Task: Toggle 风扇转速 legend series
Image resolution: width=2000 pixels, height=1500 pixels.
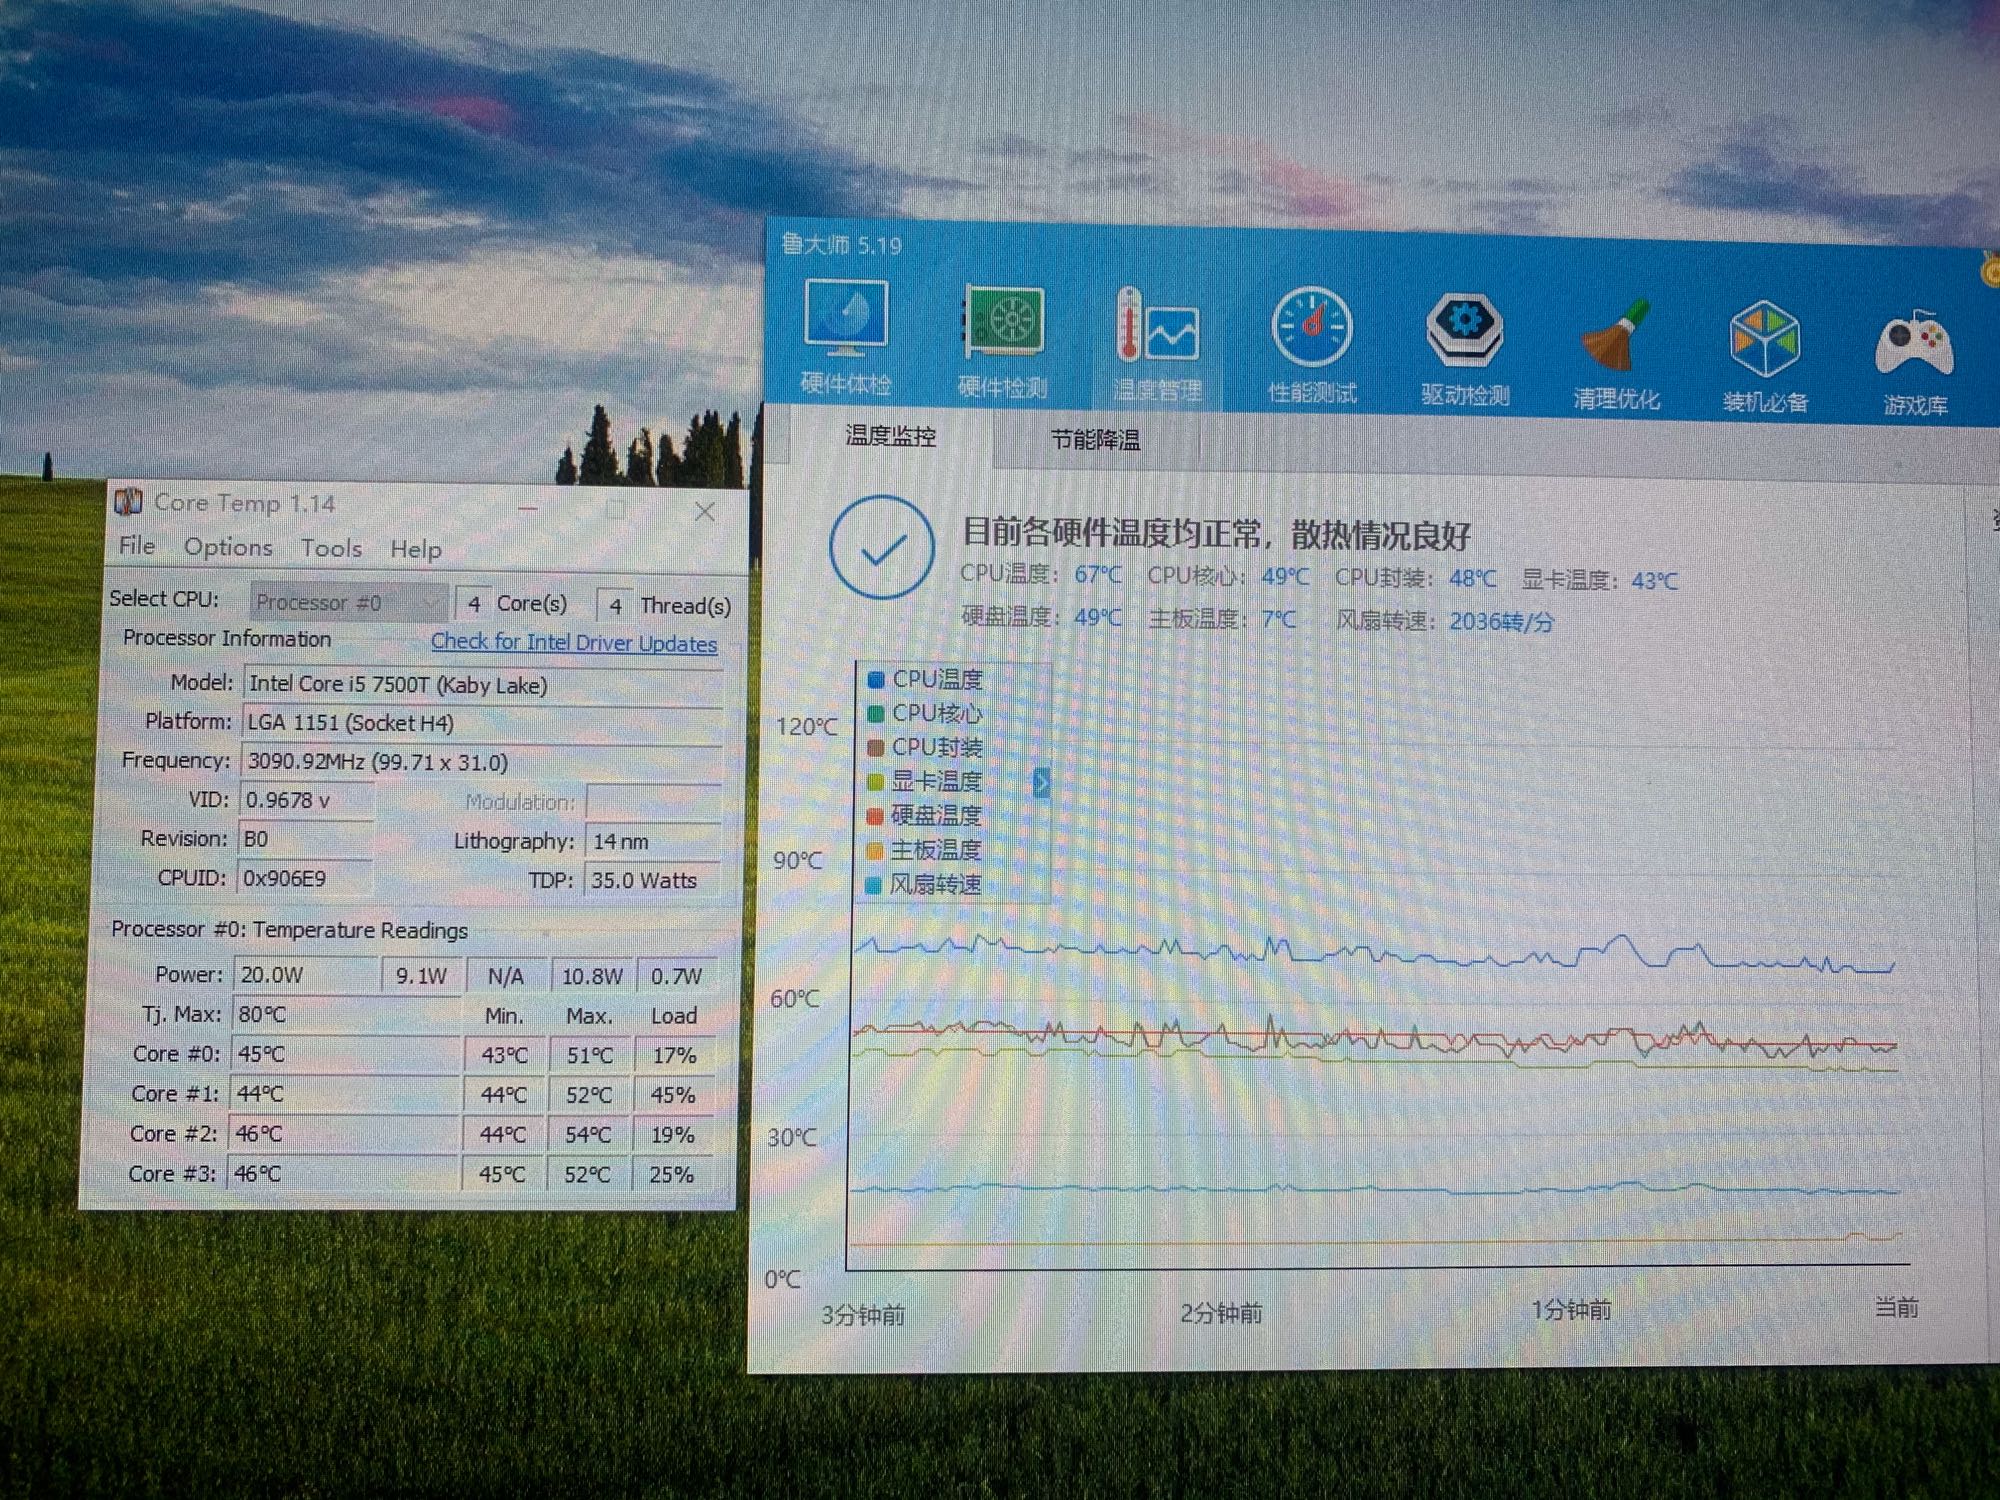Action: pos(924,884)
